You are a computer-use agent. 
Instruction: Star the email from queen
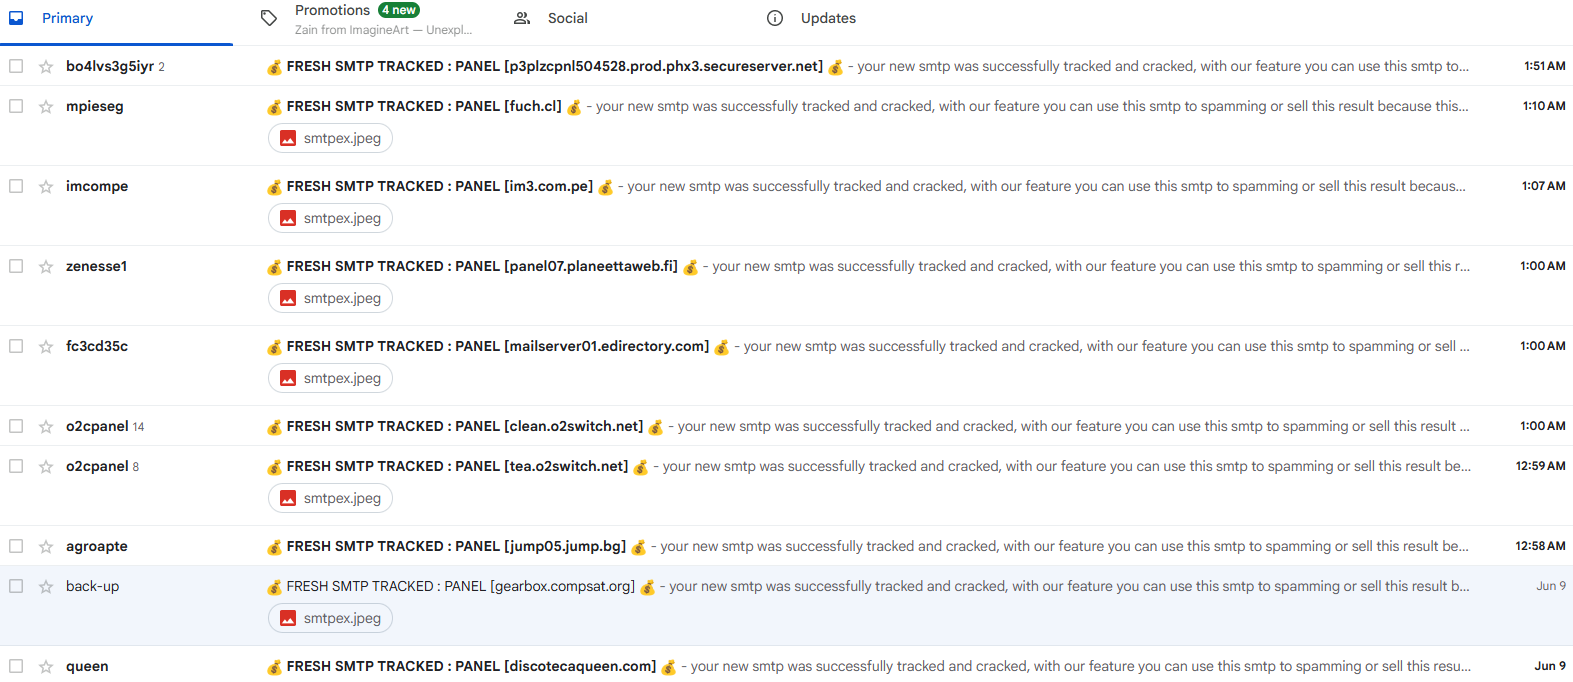[46, 666]
